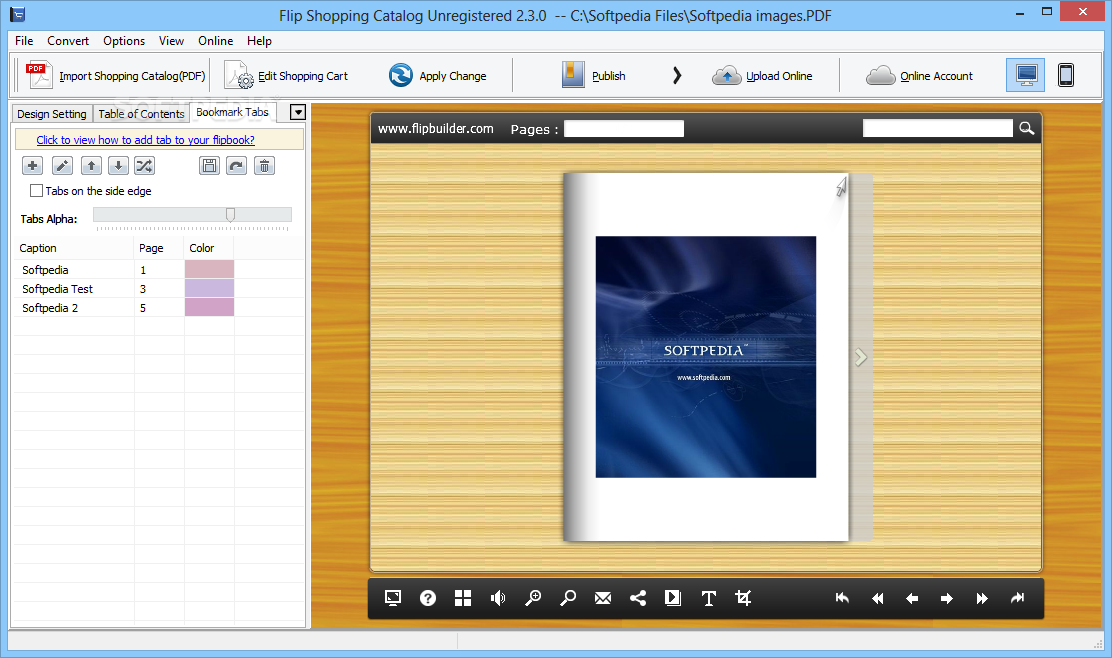Click Import Shopping Catalog(PDF) button
Screen dimensions: 1112x658
tap(116, 75)
